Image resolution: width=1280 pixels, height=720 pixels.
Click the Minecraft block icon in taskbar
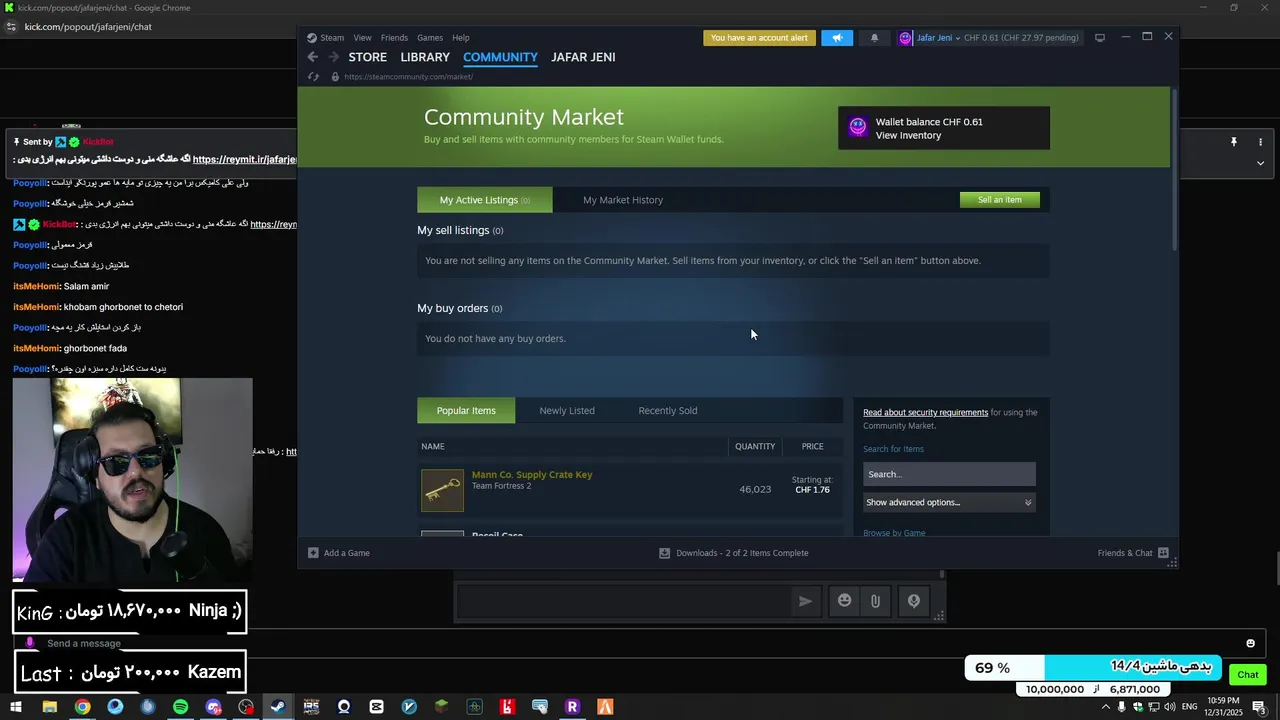coord(442,707)
